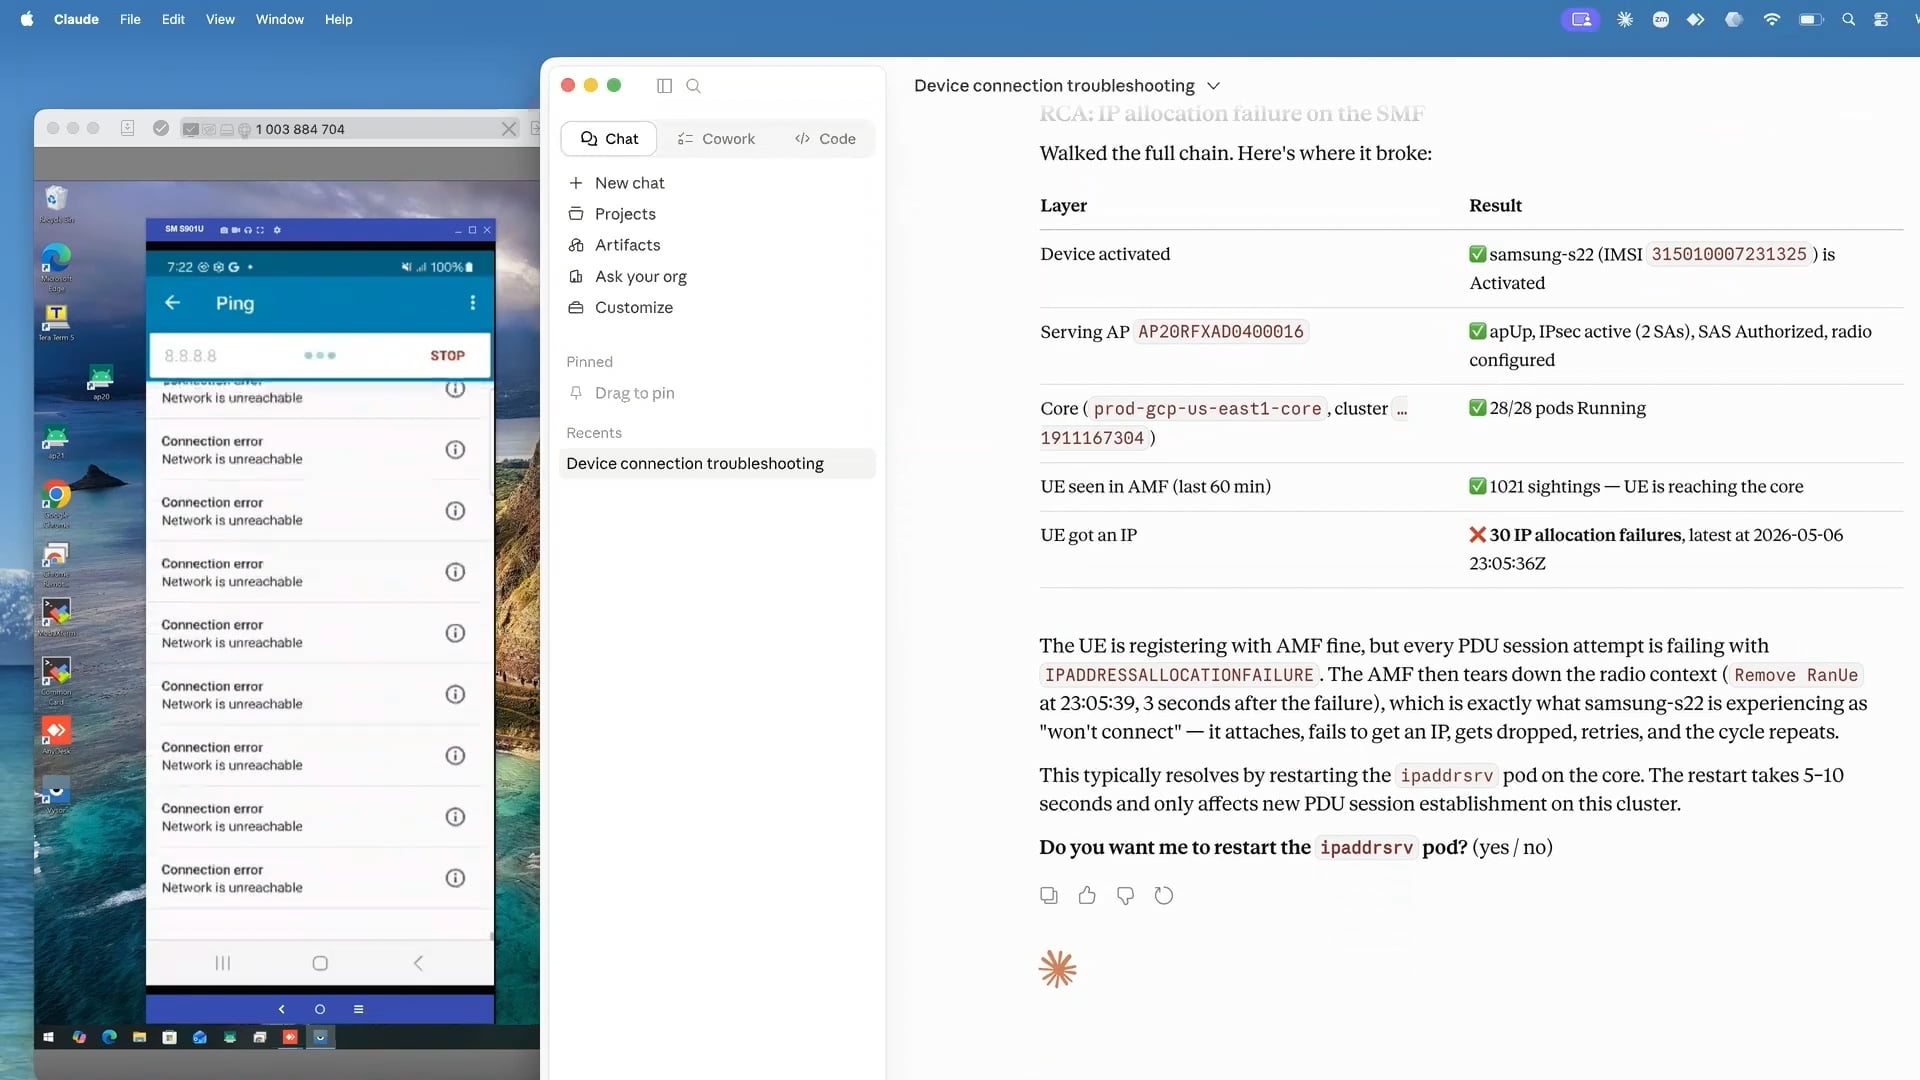Screen dimensions: 1920x1080
Task: Open the File menu
Action: [x=130, y=19]
